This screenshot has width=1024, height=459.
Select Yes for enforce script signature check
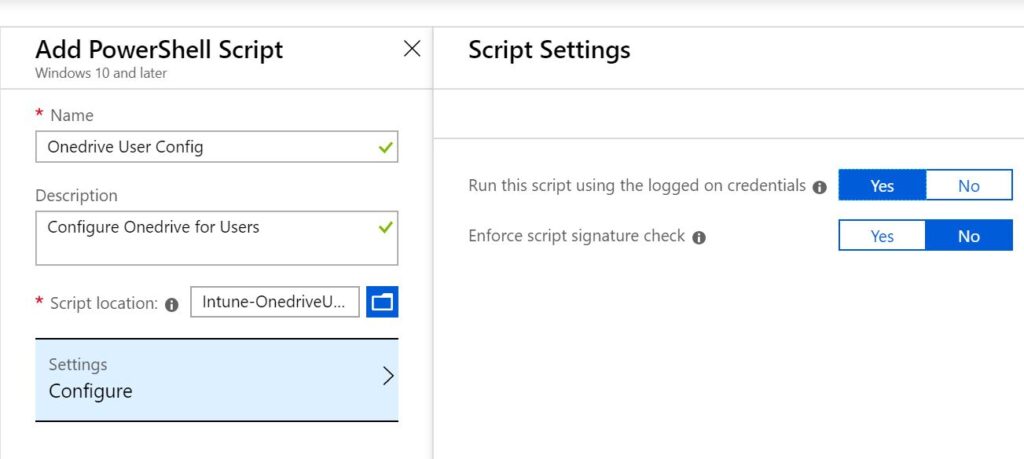tap(882, 235)
